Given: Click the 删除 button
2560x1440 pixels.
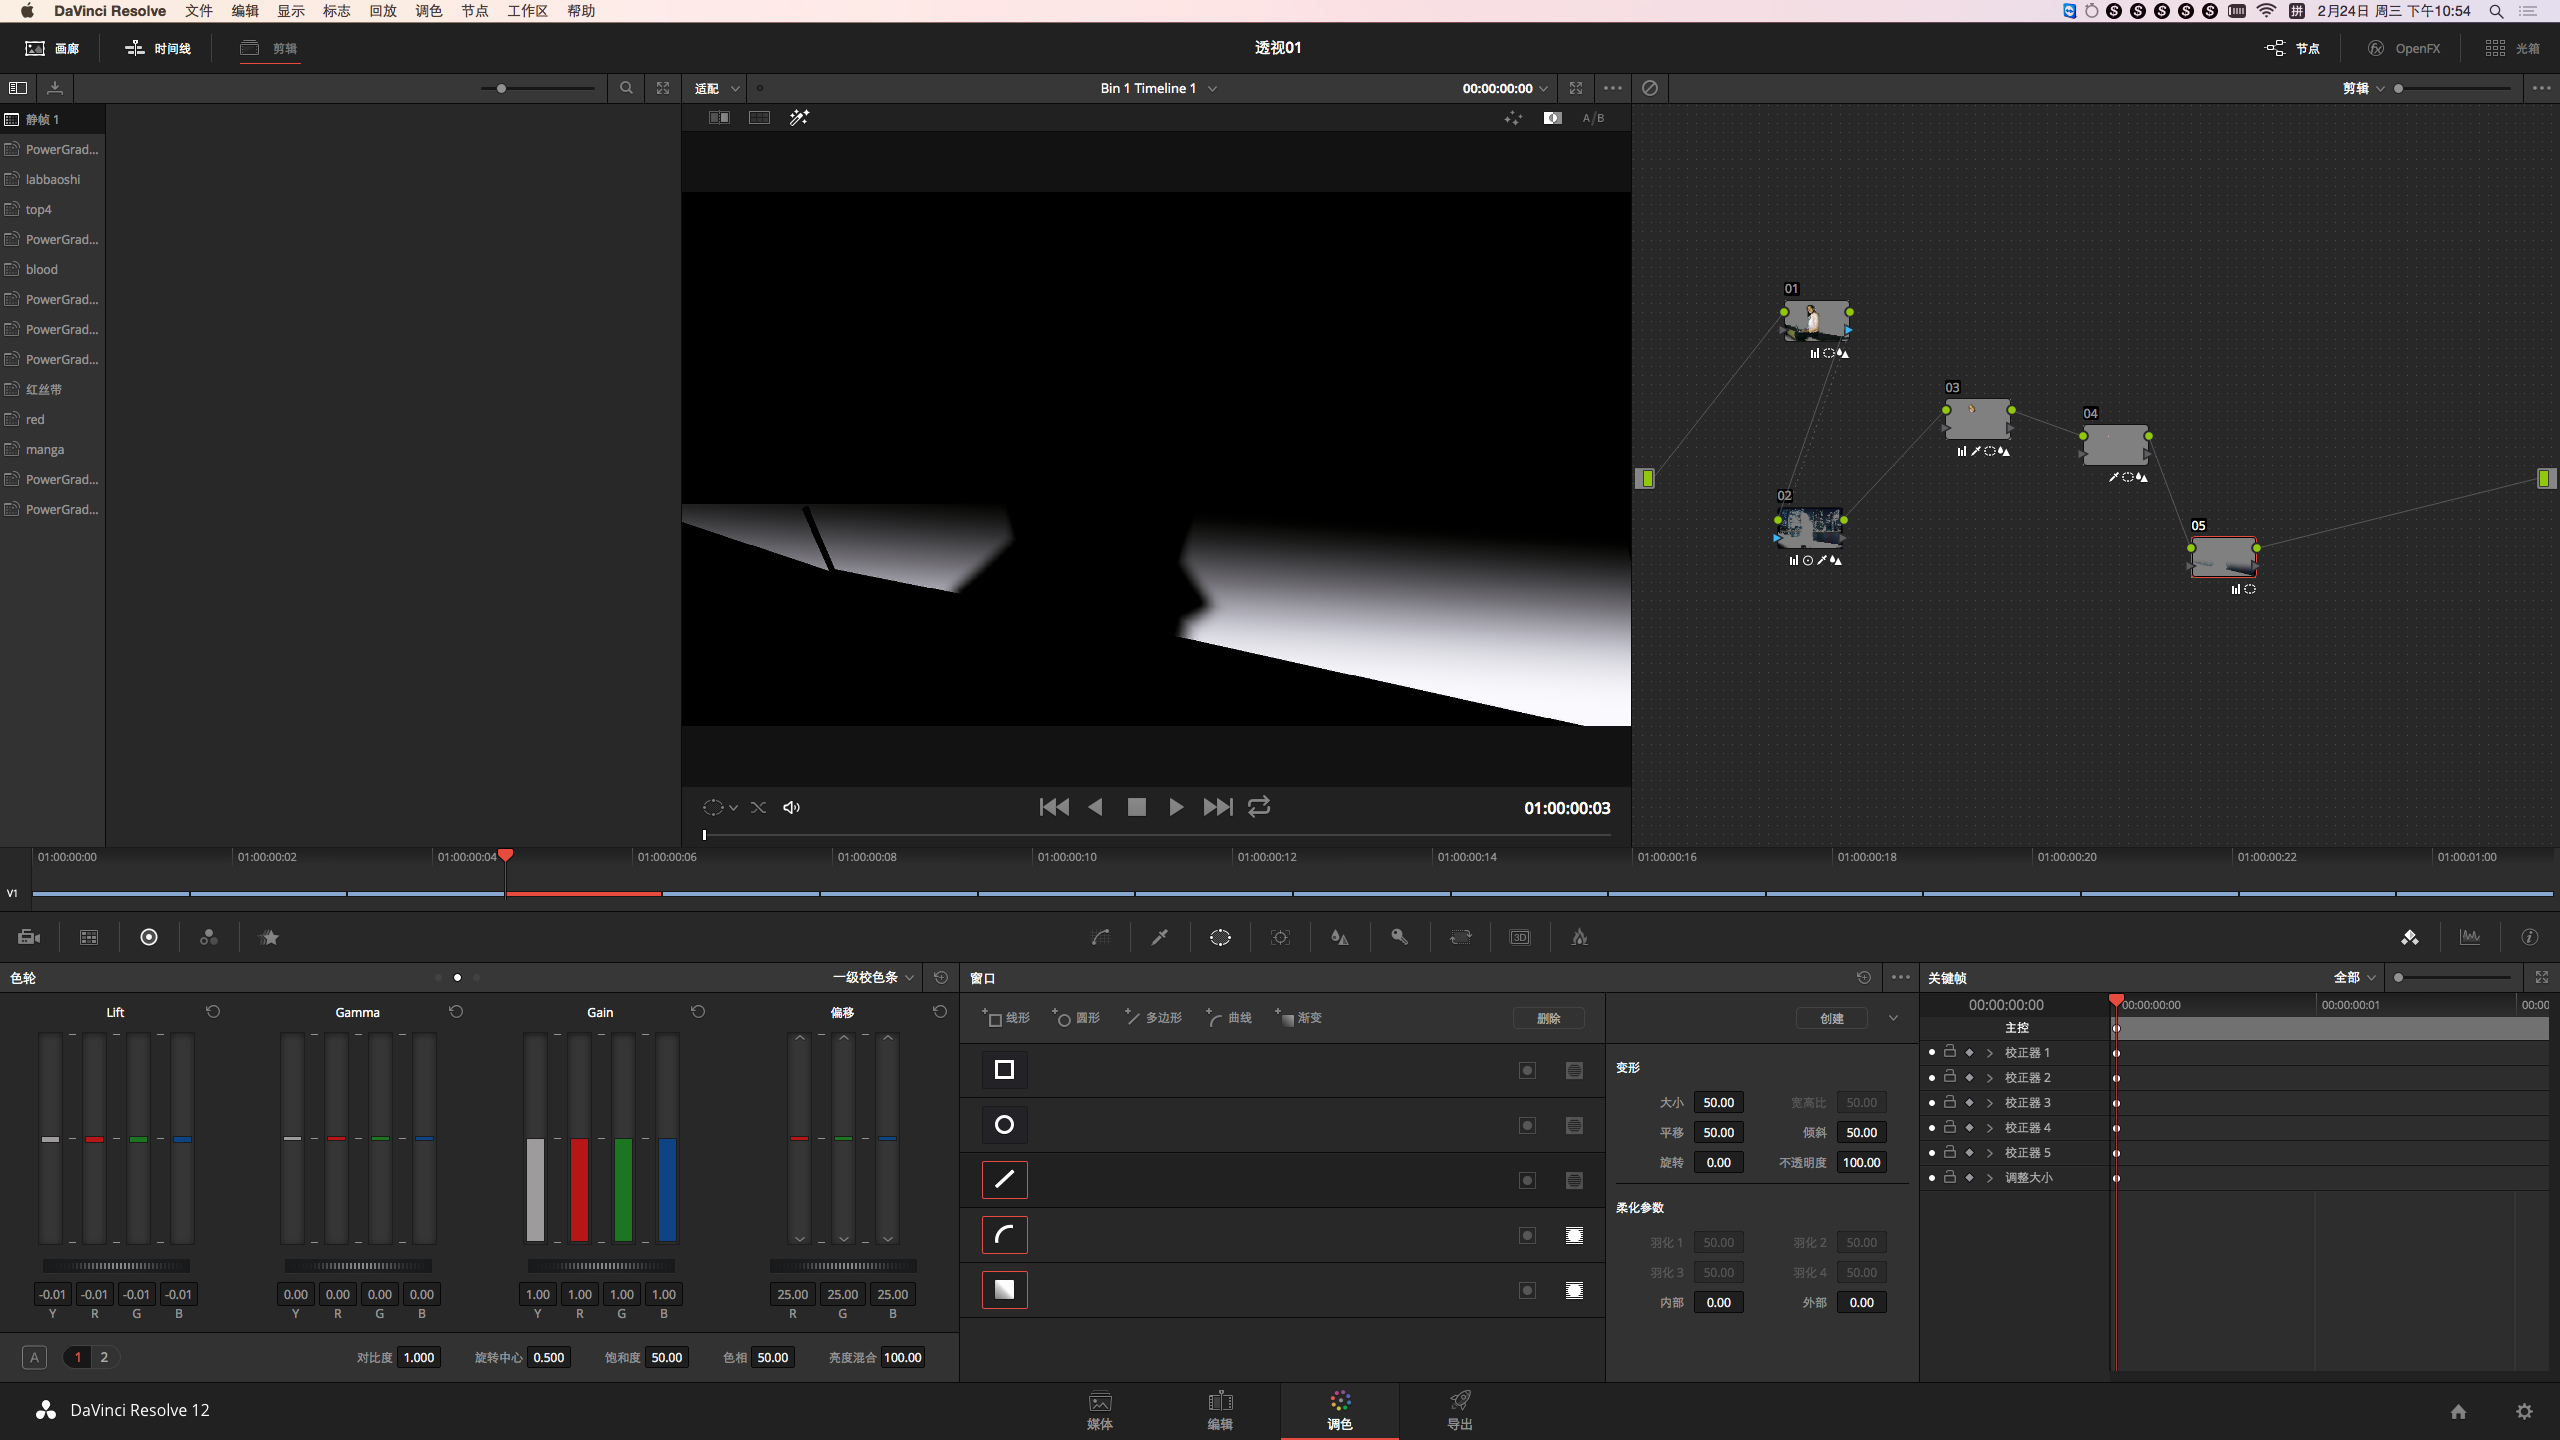Looking at the screenshot, I should point(1548,1018).
